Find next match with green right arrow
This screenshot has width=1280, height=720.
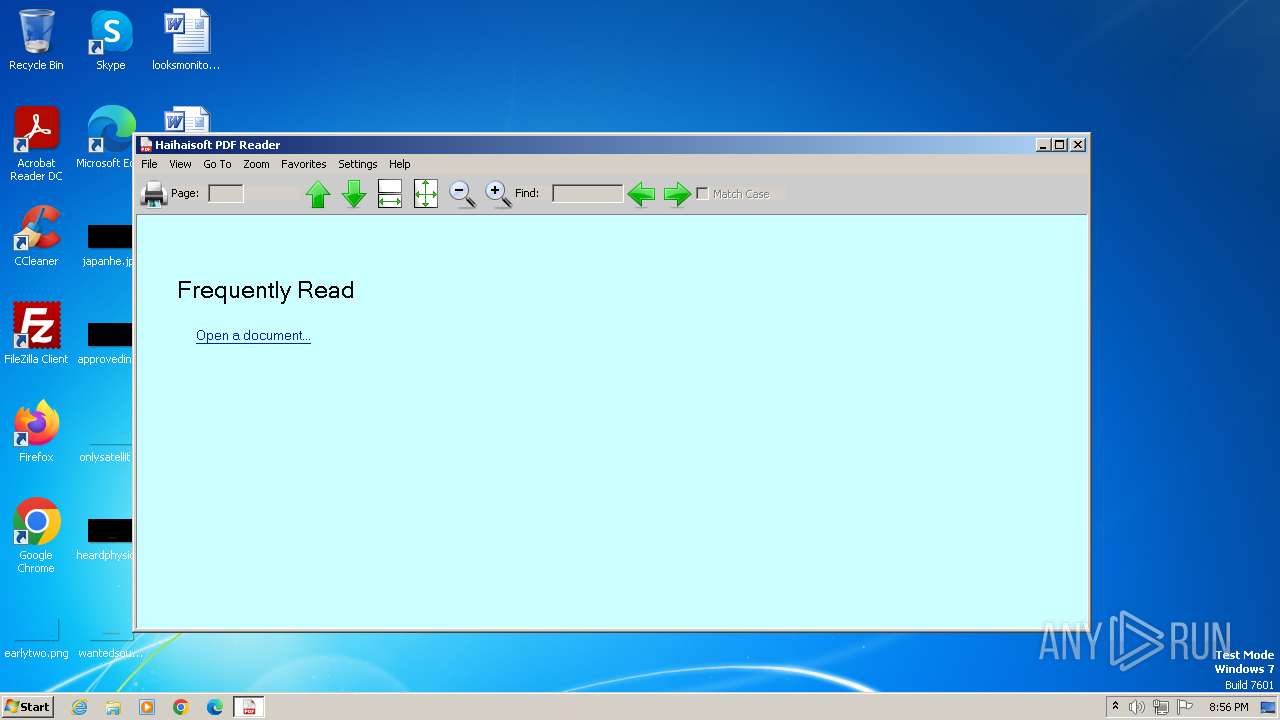(678, 194)
